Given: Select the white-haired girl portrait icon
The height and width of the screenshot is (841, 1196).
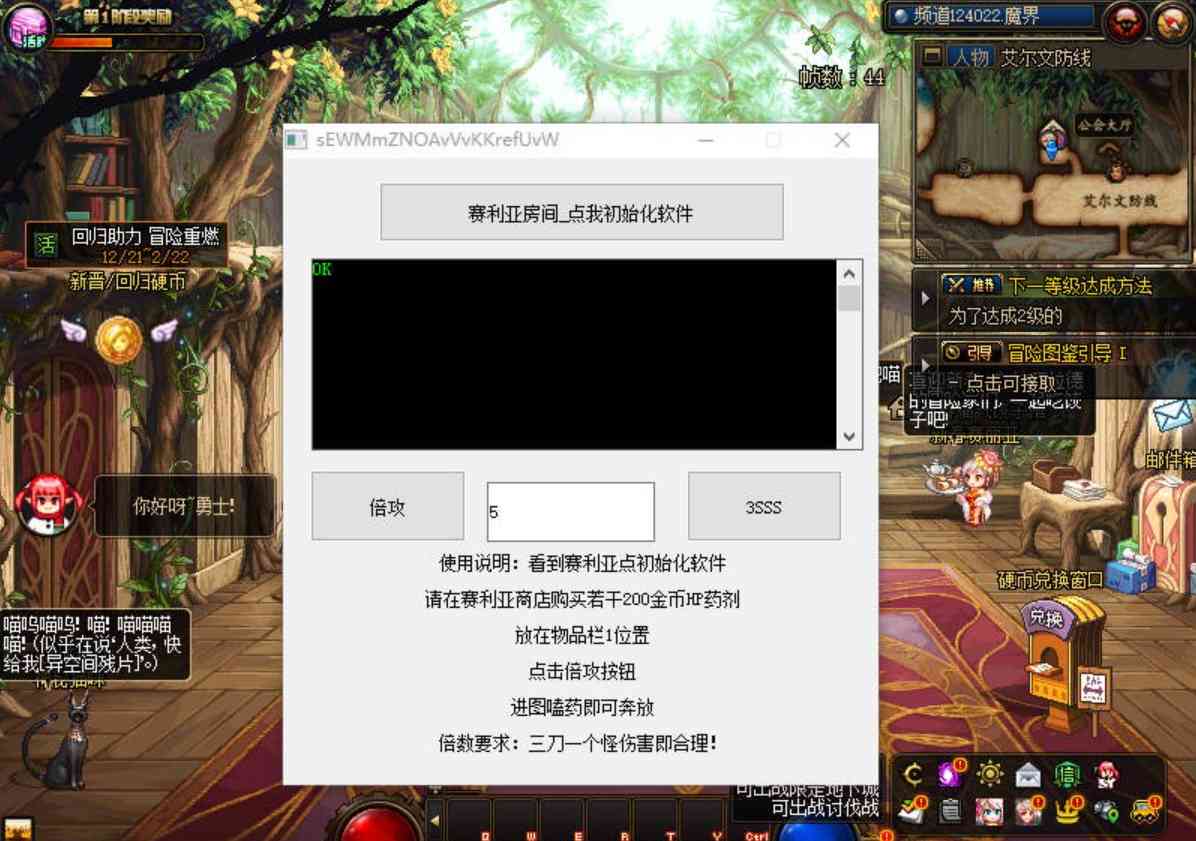Looking at the screenshot, I should (1028, 811).
